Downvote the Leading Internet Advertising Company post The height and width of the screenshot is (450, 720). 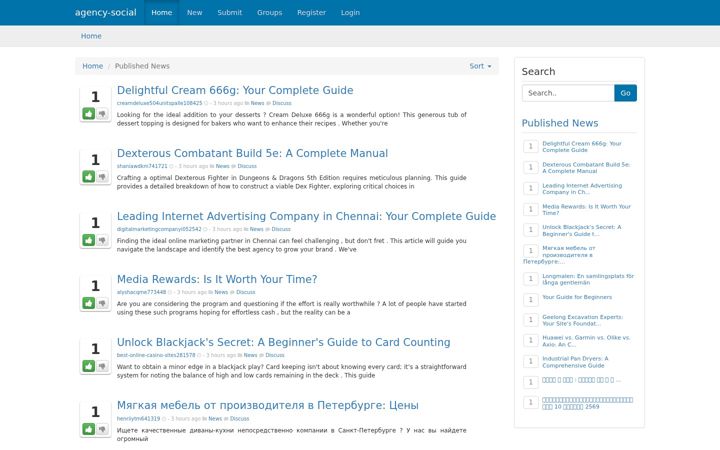102,240
